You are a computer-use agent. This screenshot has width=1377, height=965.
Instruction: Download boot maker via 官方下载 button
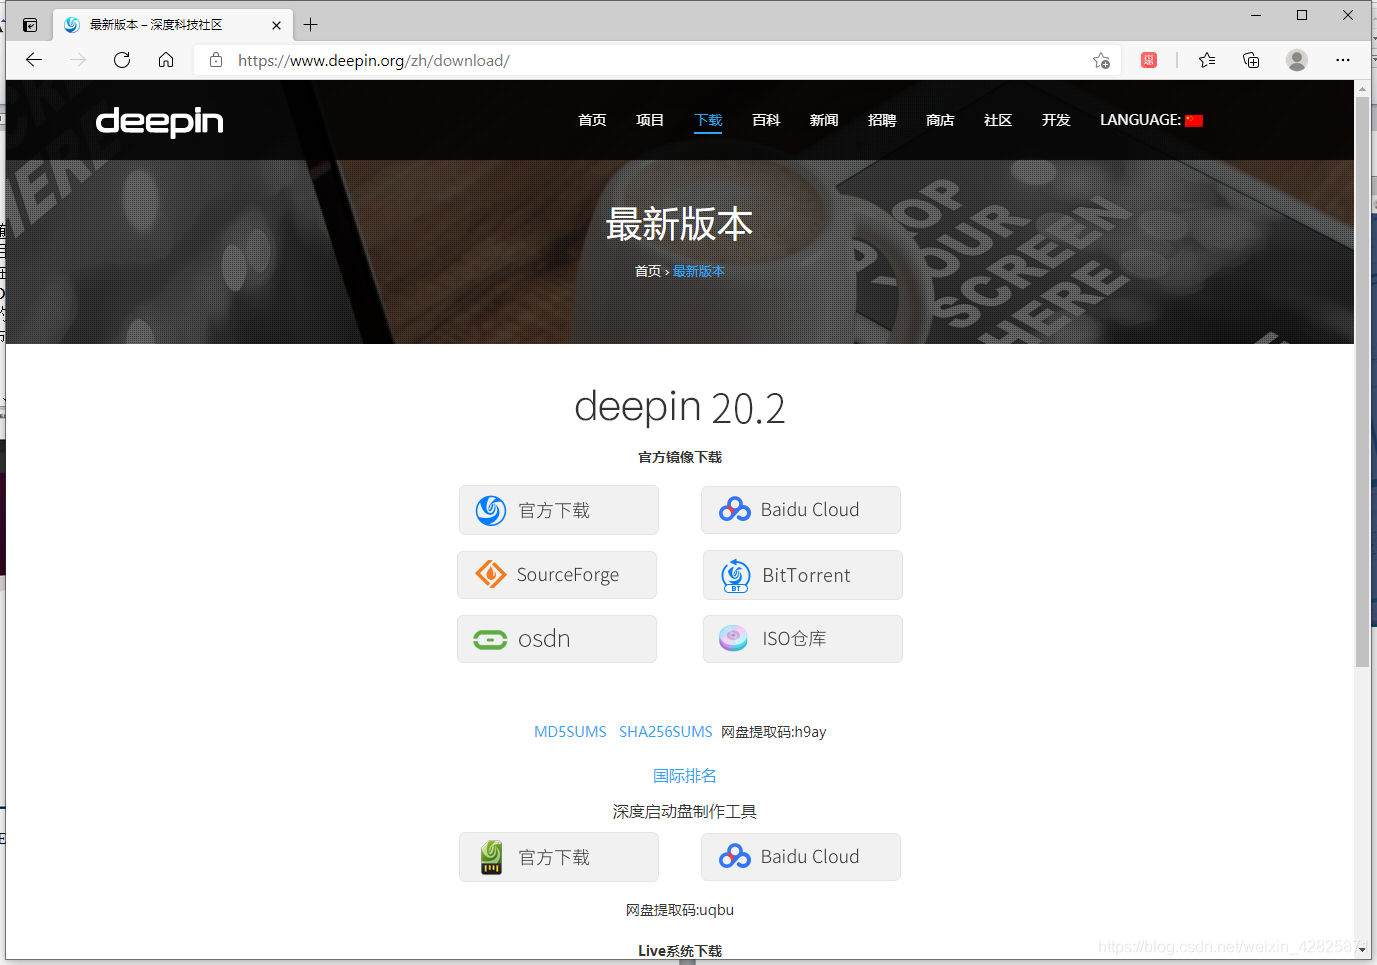559,857
